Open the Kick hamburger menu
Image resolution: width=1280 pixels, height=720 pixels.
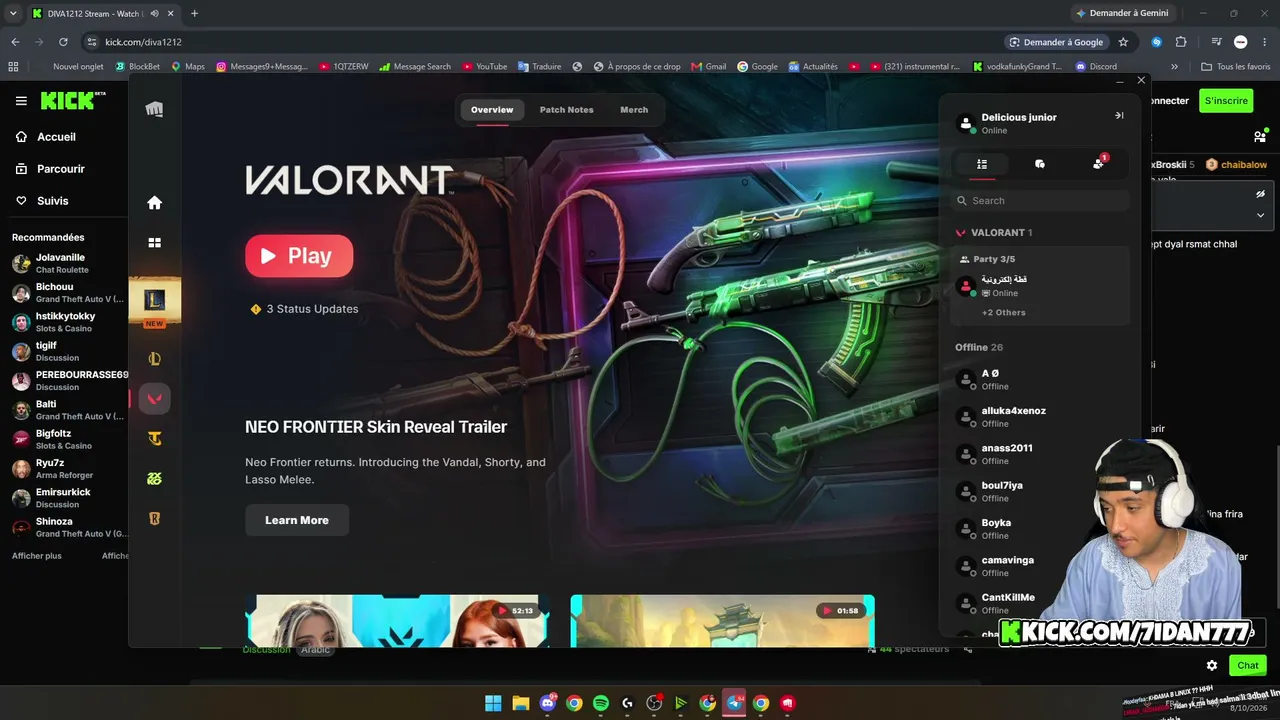tap(21, 101)
